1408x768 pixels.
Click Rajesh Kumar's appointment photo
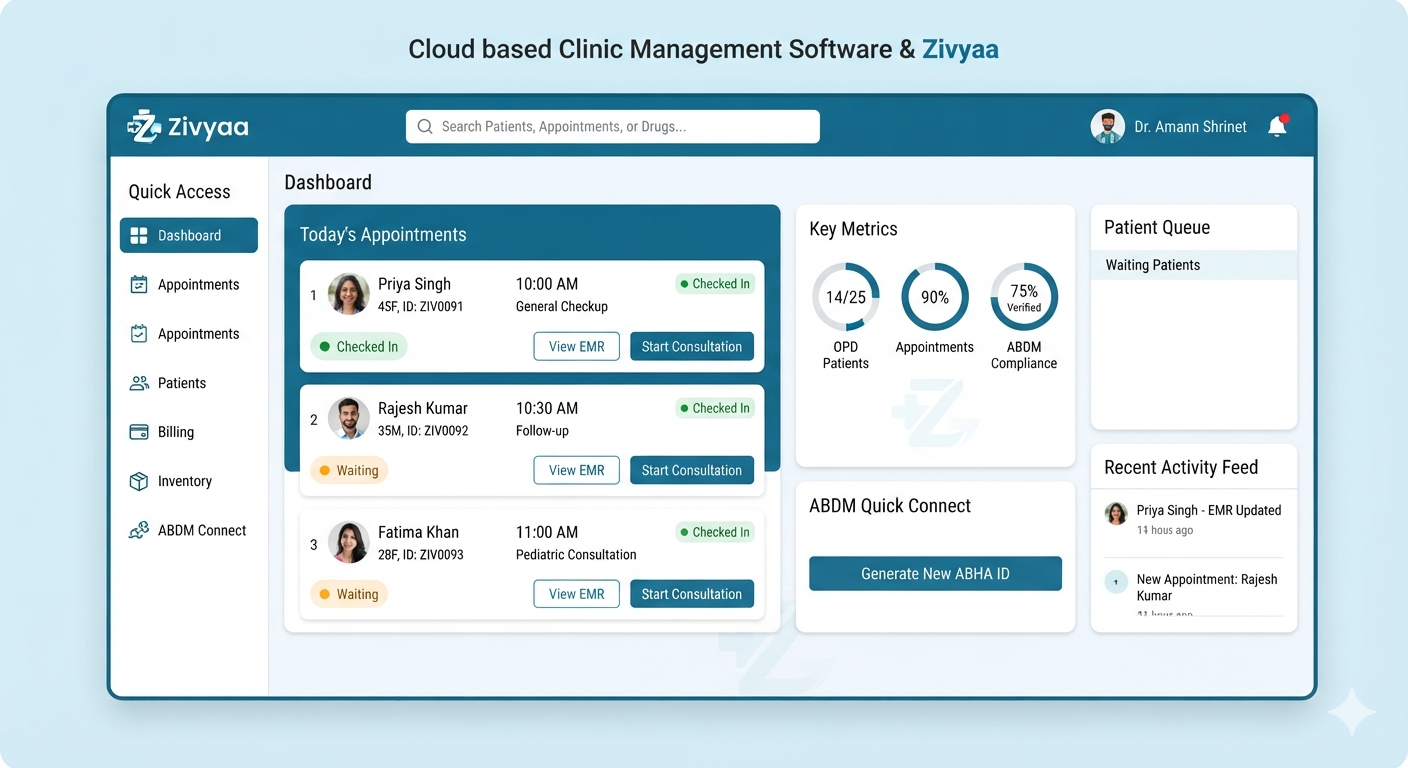coord(349,418)
